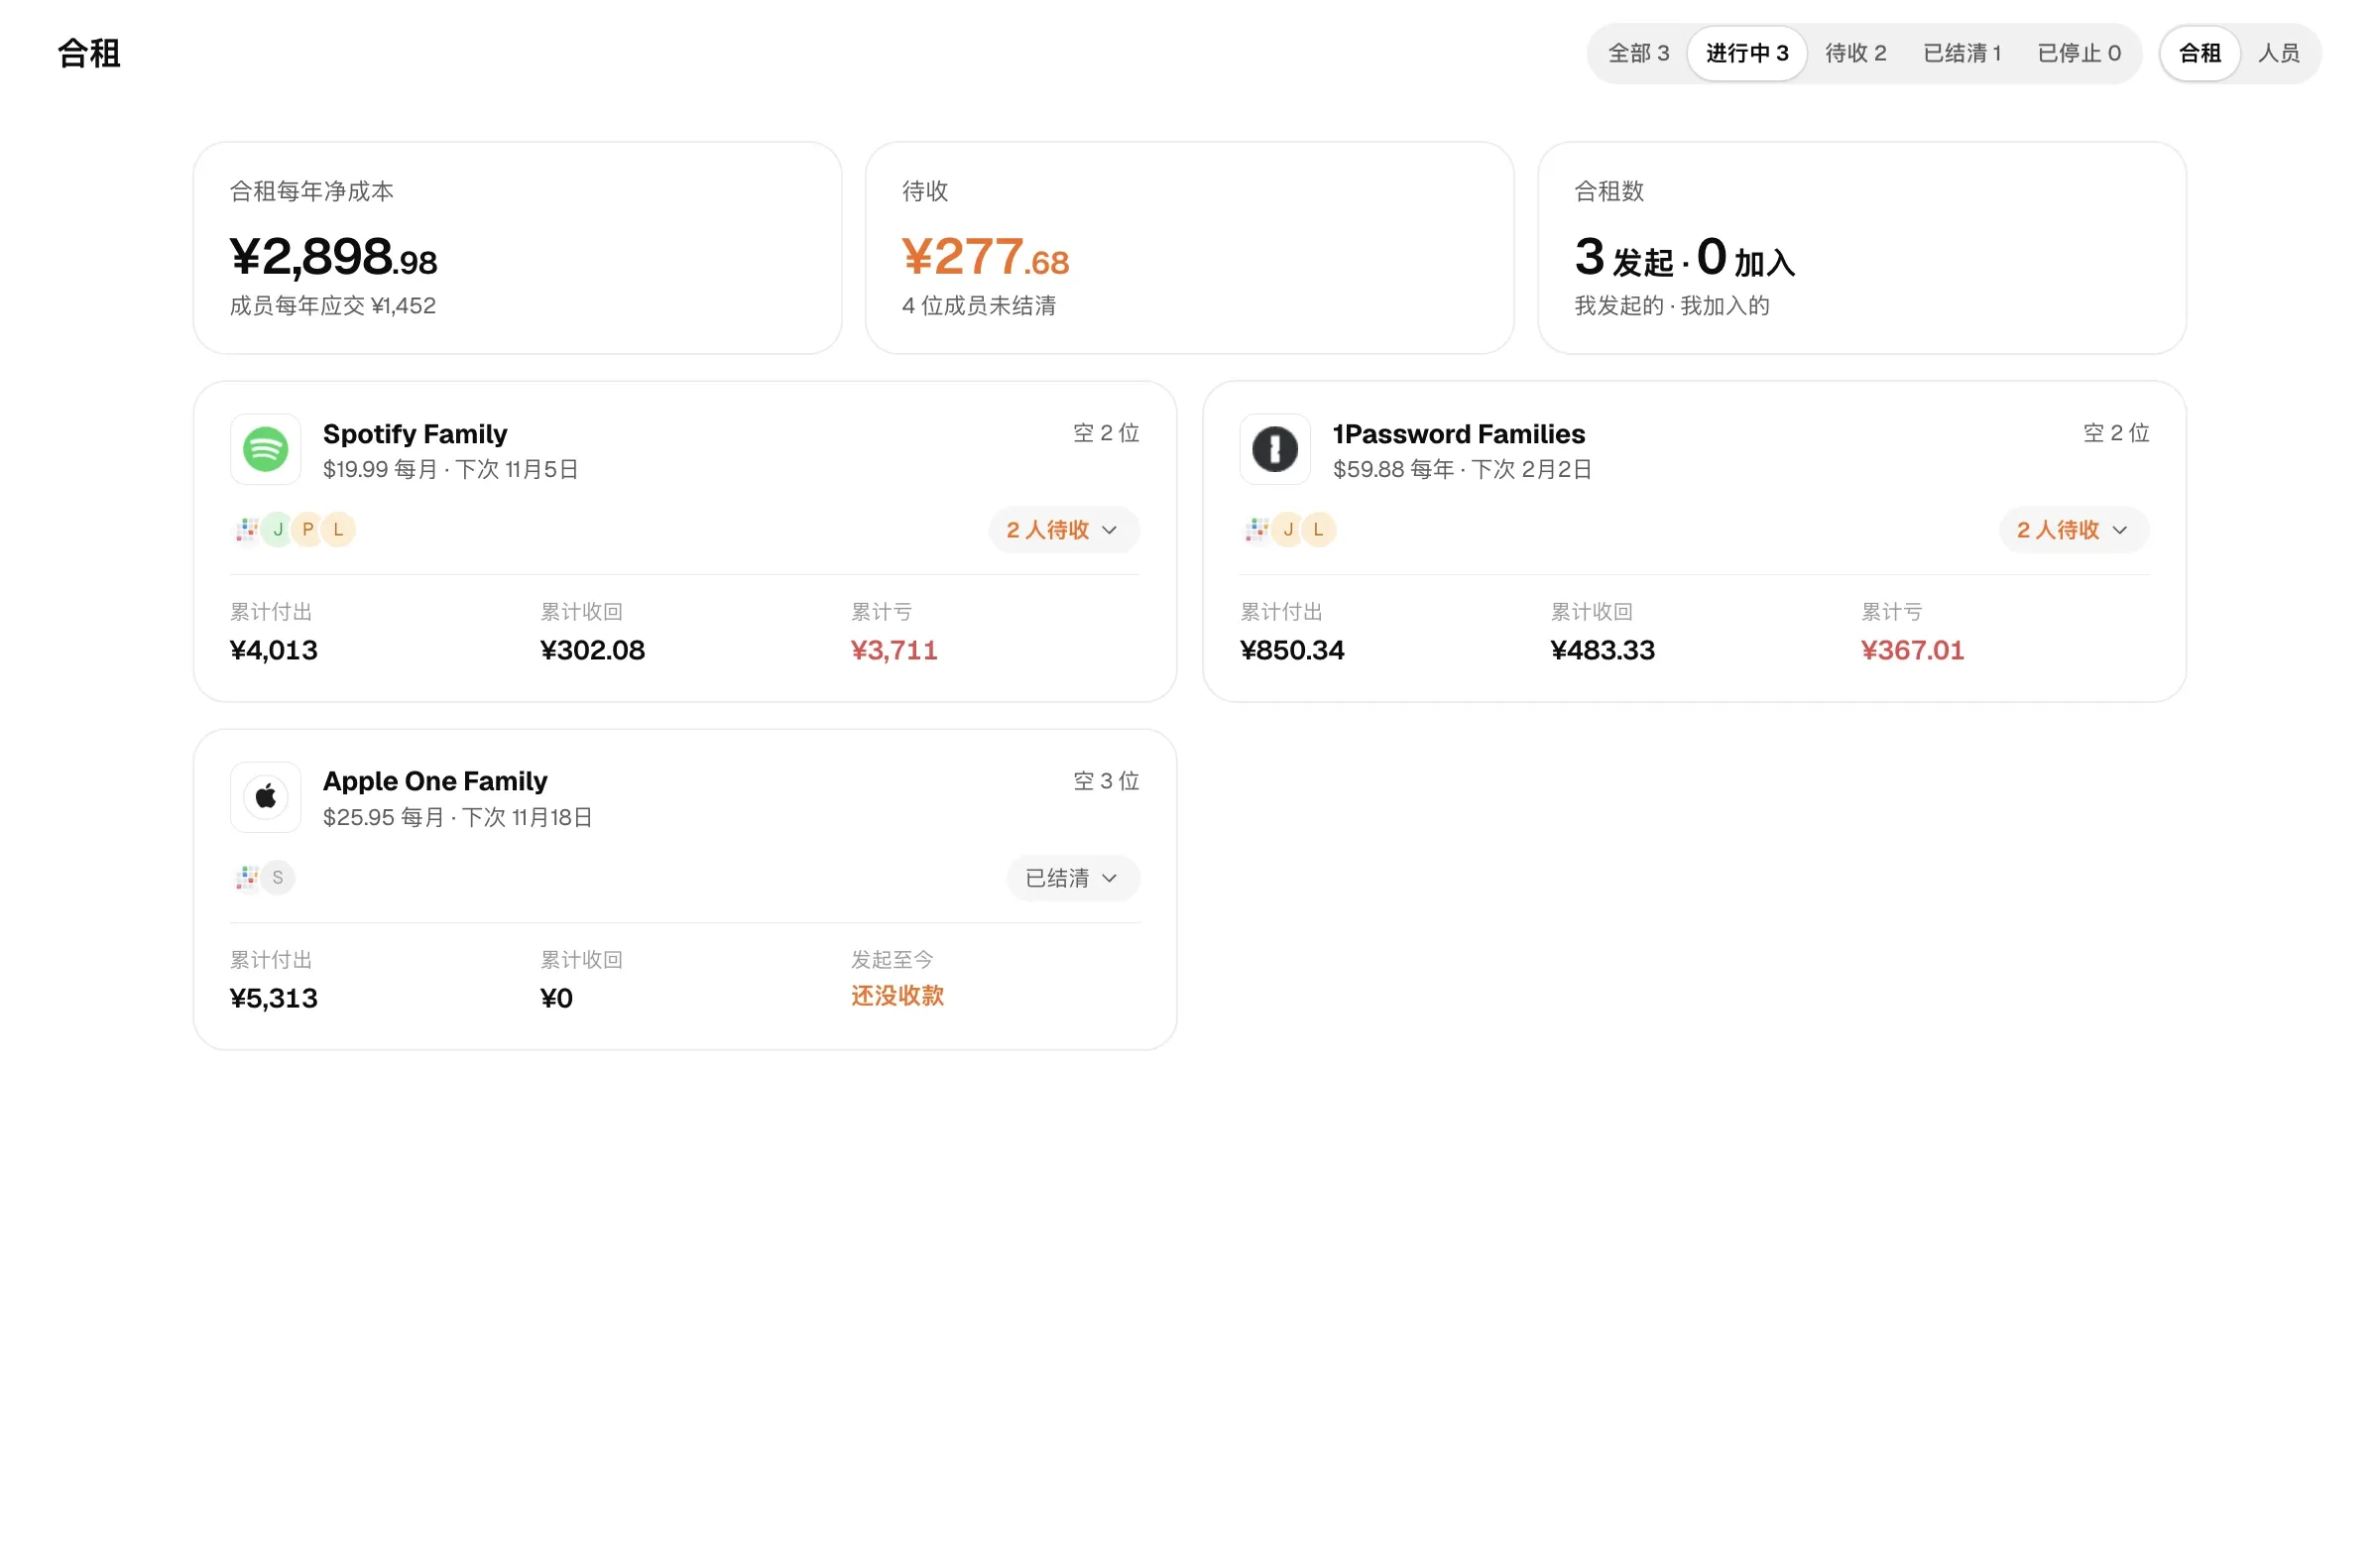2380x1547 pixels.
Task: Click 空 2 位 on Spotify Family card
Action: point(1106,433)
